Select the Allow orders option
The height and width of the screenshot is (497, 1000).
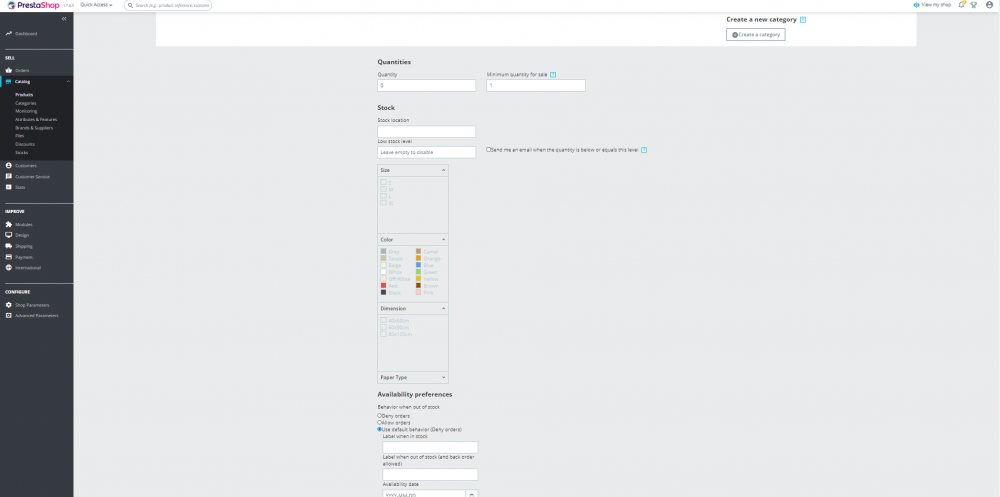point(379,422)
